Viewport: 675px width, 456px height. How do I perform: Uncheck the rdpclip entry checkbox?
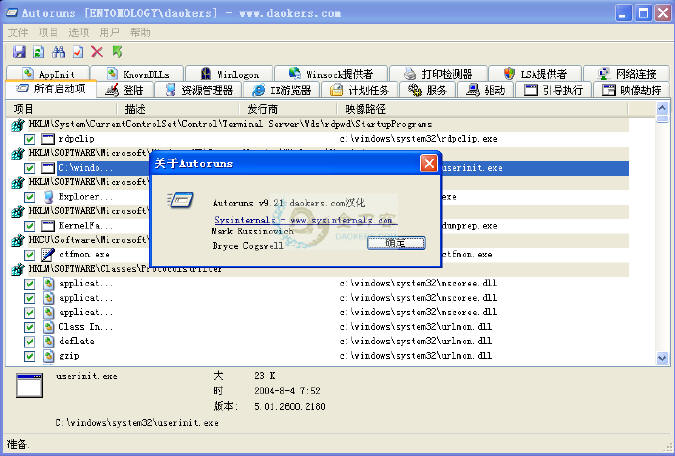pyautogui.click(x=29, y=139)
